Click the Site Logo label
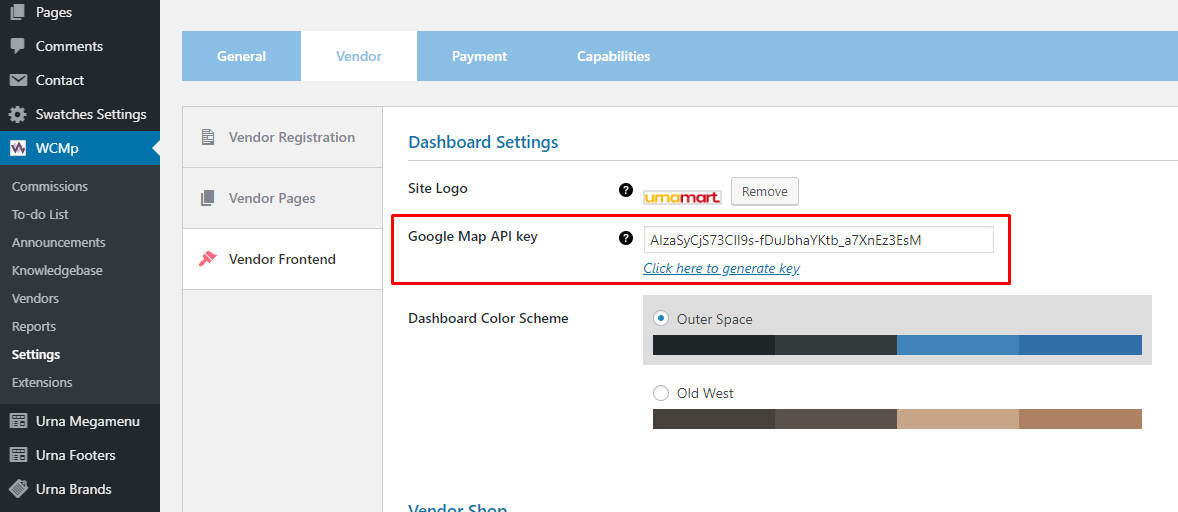Image resolution: width=1178 pixels, height=512 pixels. tap(437, 188)
